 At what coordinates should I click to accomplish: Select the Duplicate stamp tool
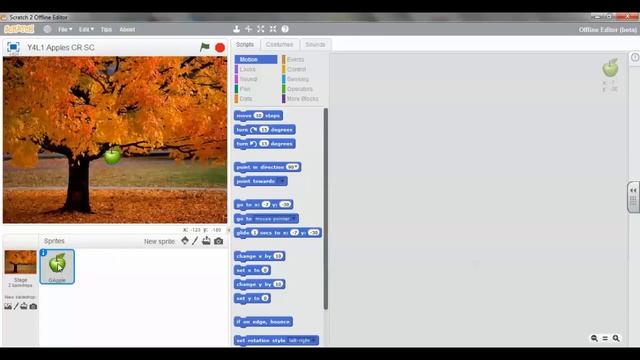tap(236, 29)
